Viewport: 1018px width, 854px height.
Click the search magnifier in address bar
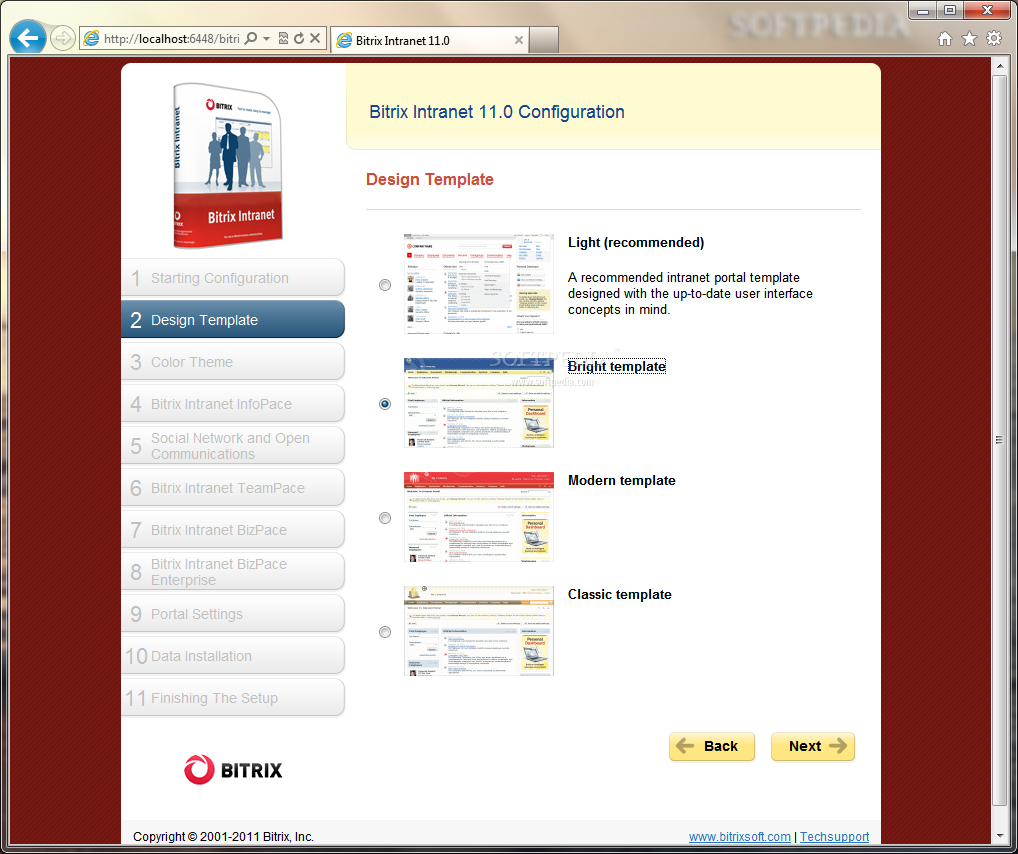click(251, 39)
